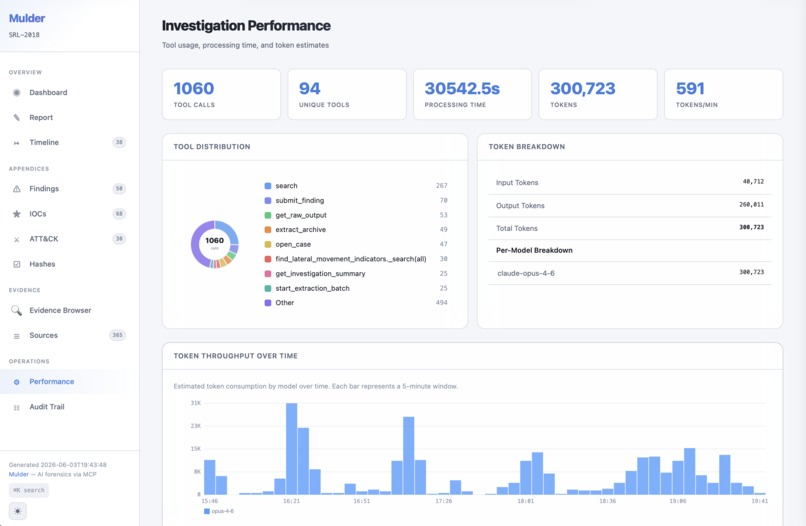Click the Findings warning triangle icon
Viewport: 806px width, 526px height.
[x=16, y=189]
